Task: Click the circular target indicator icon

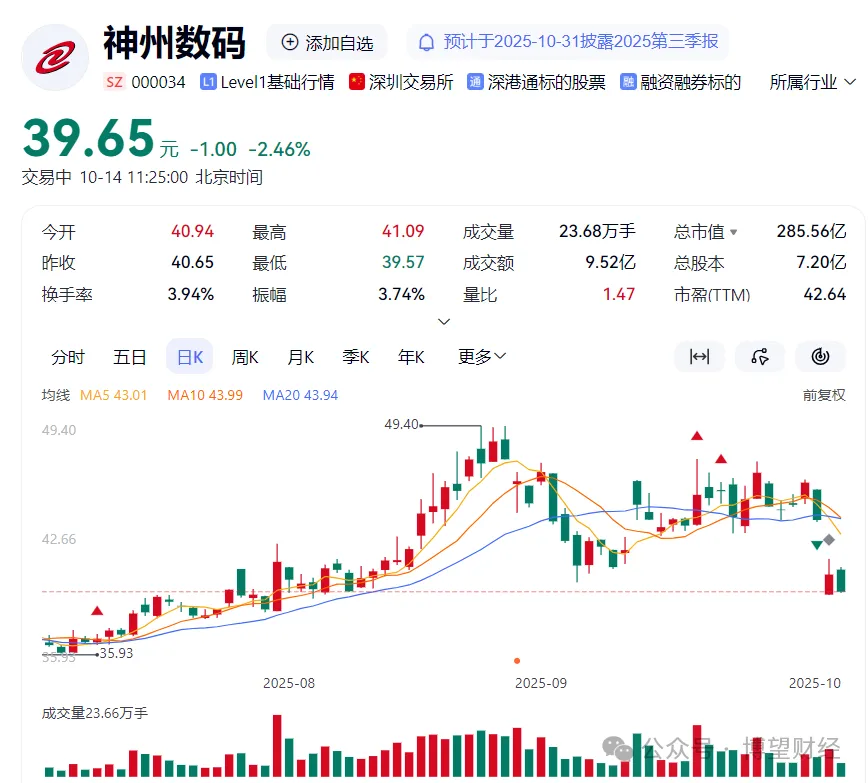Action: click(x=820, y=357)
